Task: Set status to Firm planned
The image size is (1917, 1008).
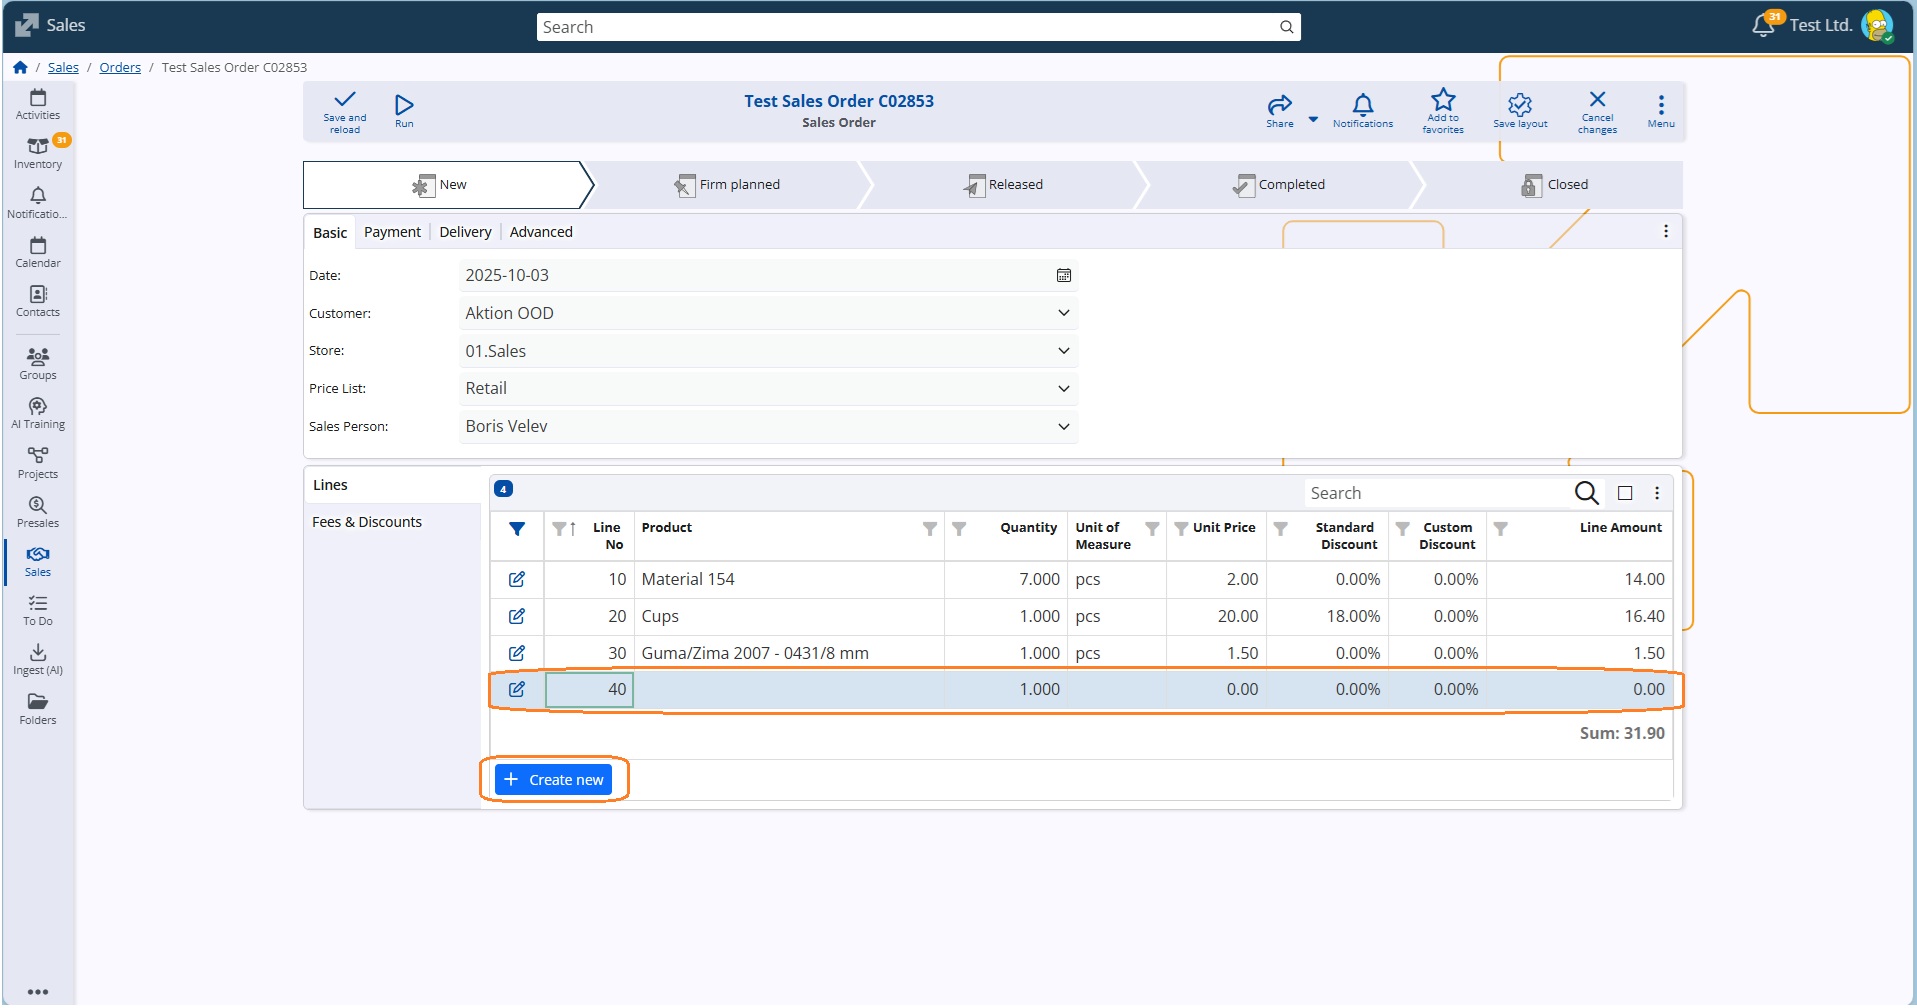Action: (x=727, y=185)
